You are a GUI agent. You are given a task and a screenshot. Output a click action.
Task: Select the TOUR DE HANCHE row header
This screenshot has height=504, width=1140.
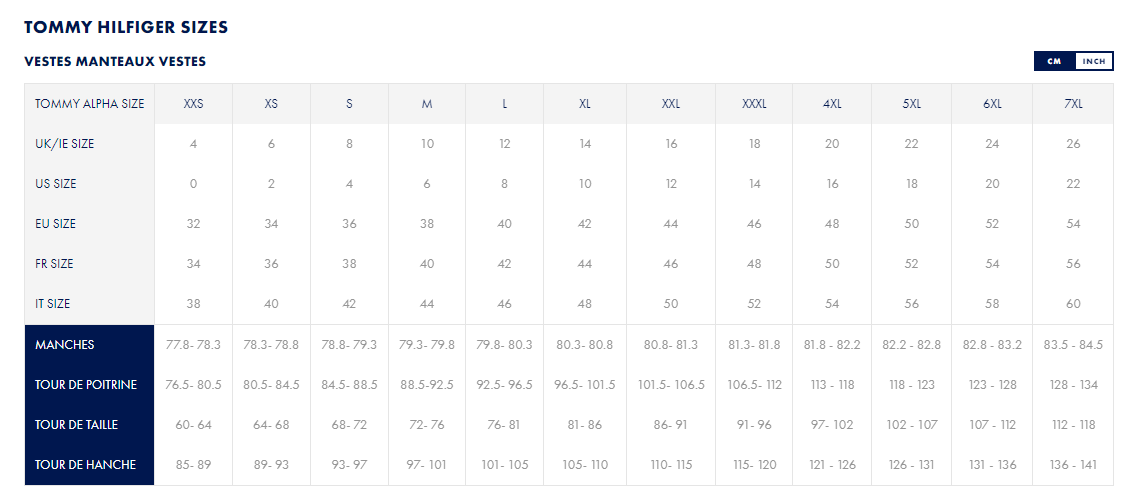85,465
